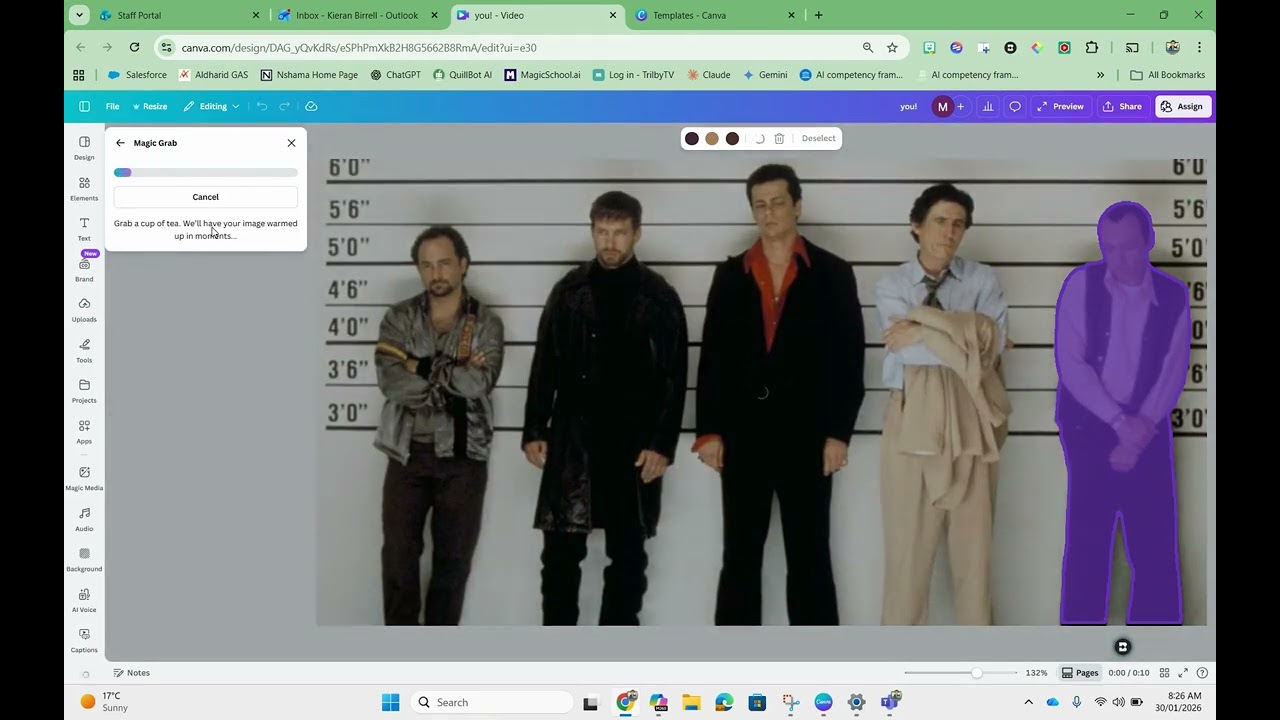Adjust the zoom slider handle
The image size is (1280, 720).
pos(976,673)
